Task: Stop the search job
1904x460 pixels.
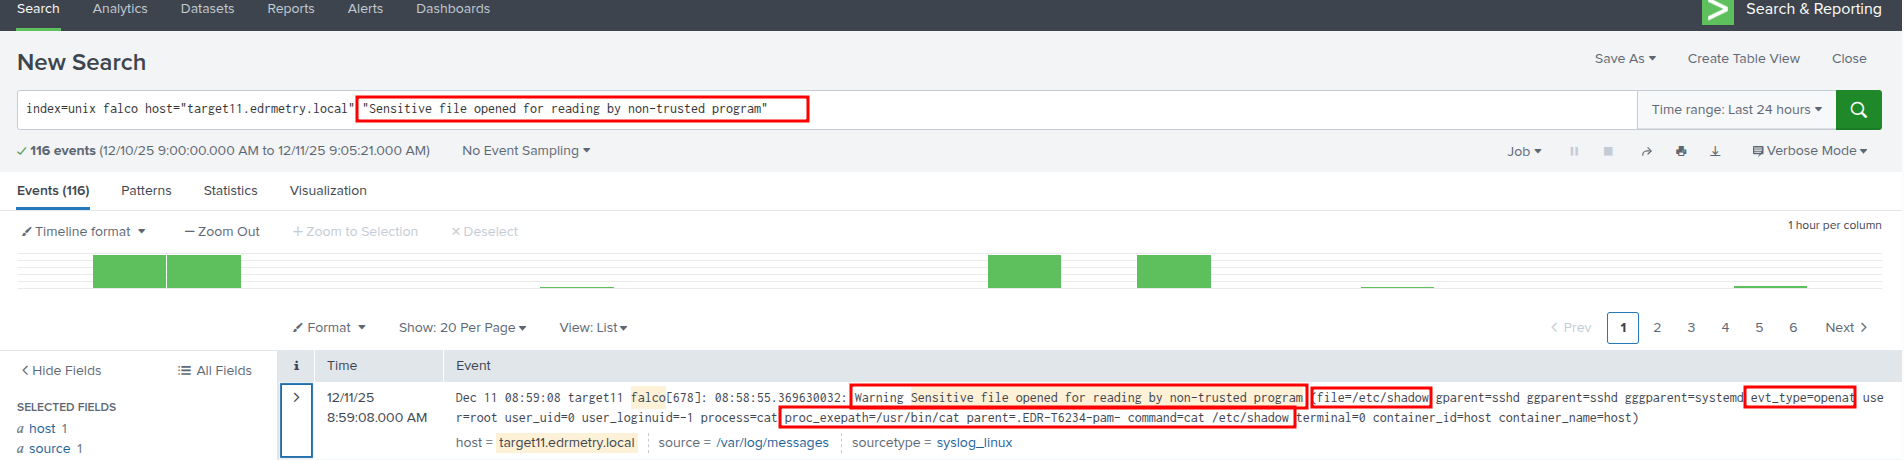Action: tap(1608, 151)
